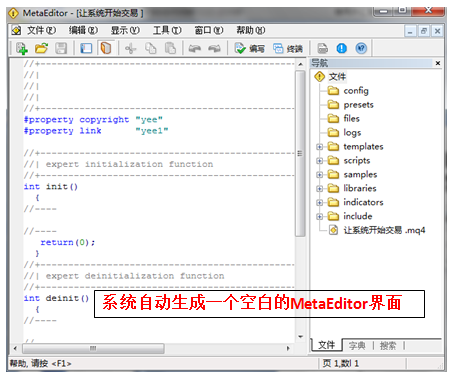Click the horizontal scrollbar thumb in editor
Viewport: 456px width, 375px height.
(x=93, y=348)
